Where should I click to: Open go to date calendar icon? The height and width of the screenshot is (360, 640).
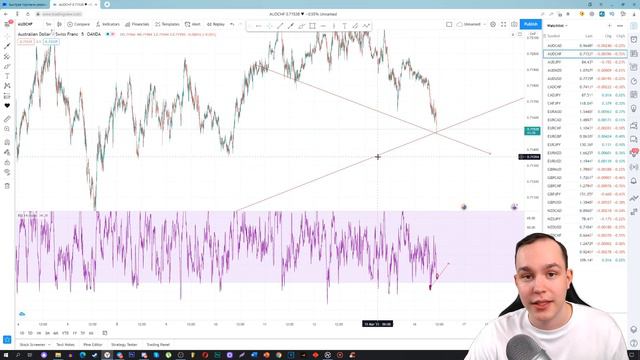pos(104,333)
